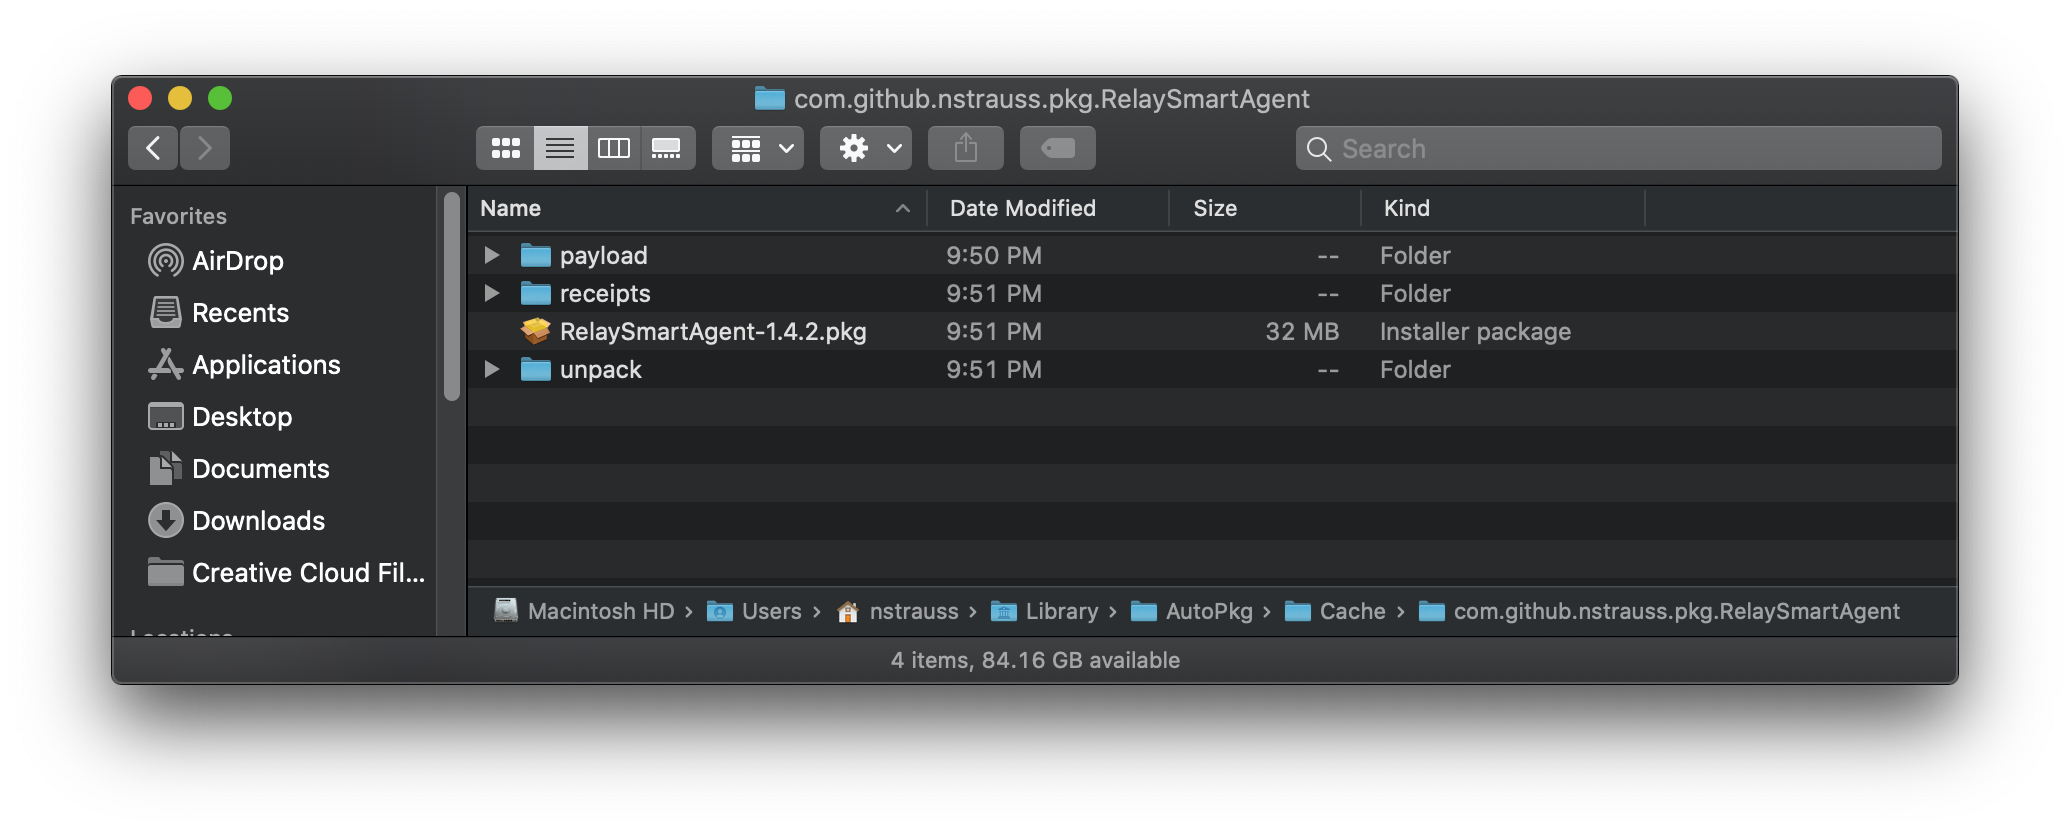This screenshot has height=832, width=2070.
Task: Open the Action gear menu
Action: coord(866,149)
